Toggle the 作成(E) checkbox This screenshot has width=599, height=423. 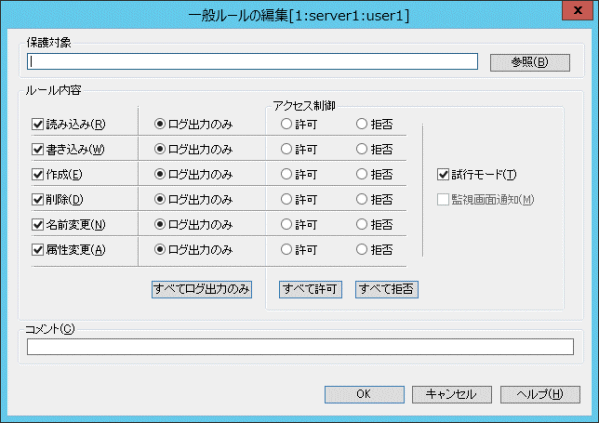tap(38, 174)
